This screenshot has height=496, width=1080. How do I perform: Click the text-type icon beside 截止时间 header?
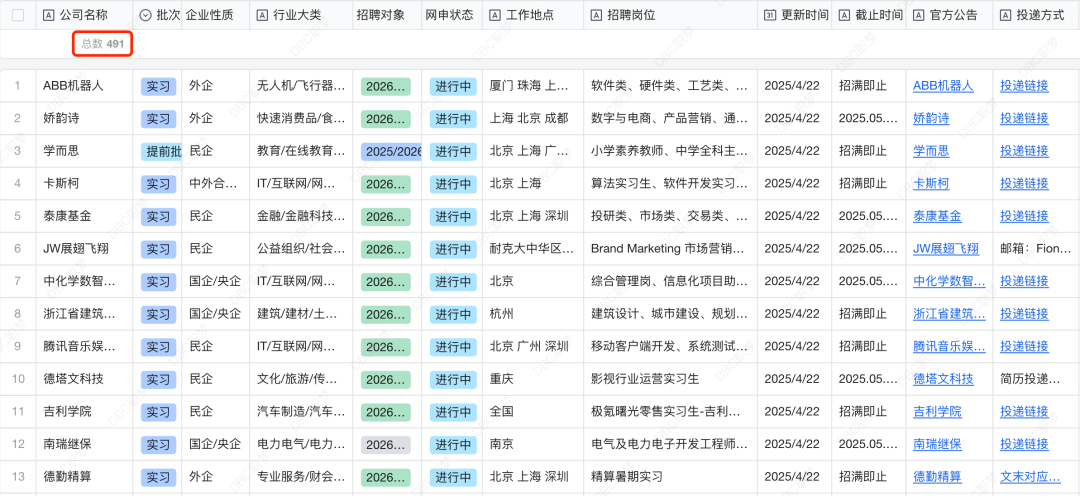[844, 15]
